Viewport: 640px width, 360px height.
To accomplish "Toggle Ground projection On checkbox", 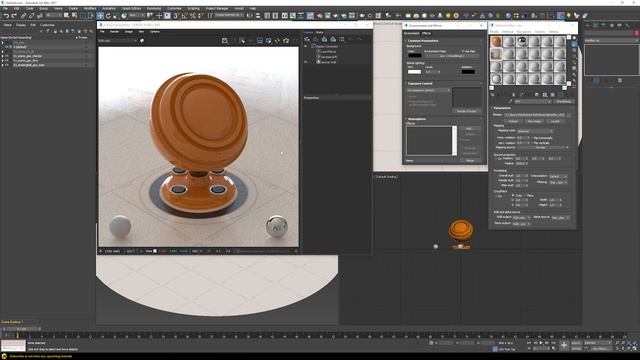I will coord(497,158).
